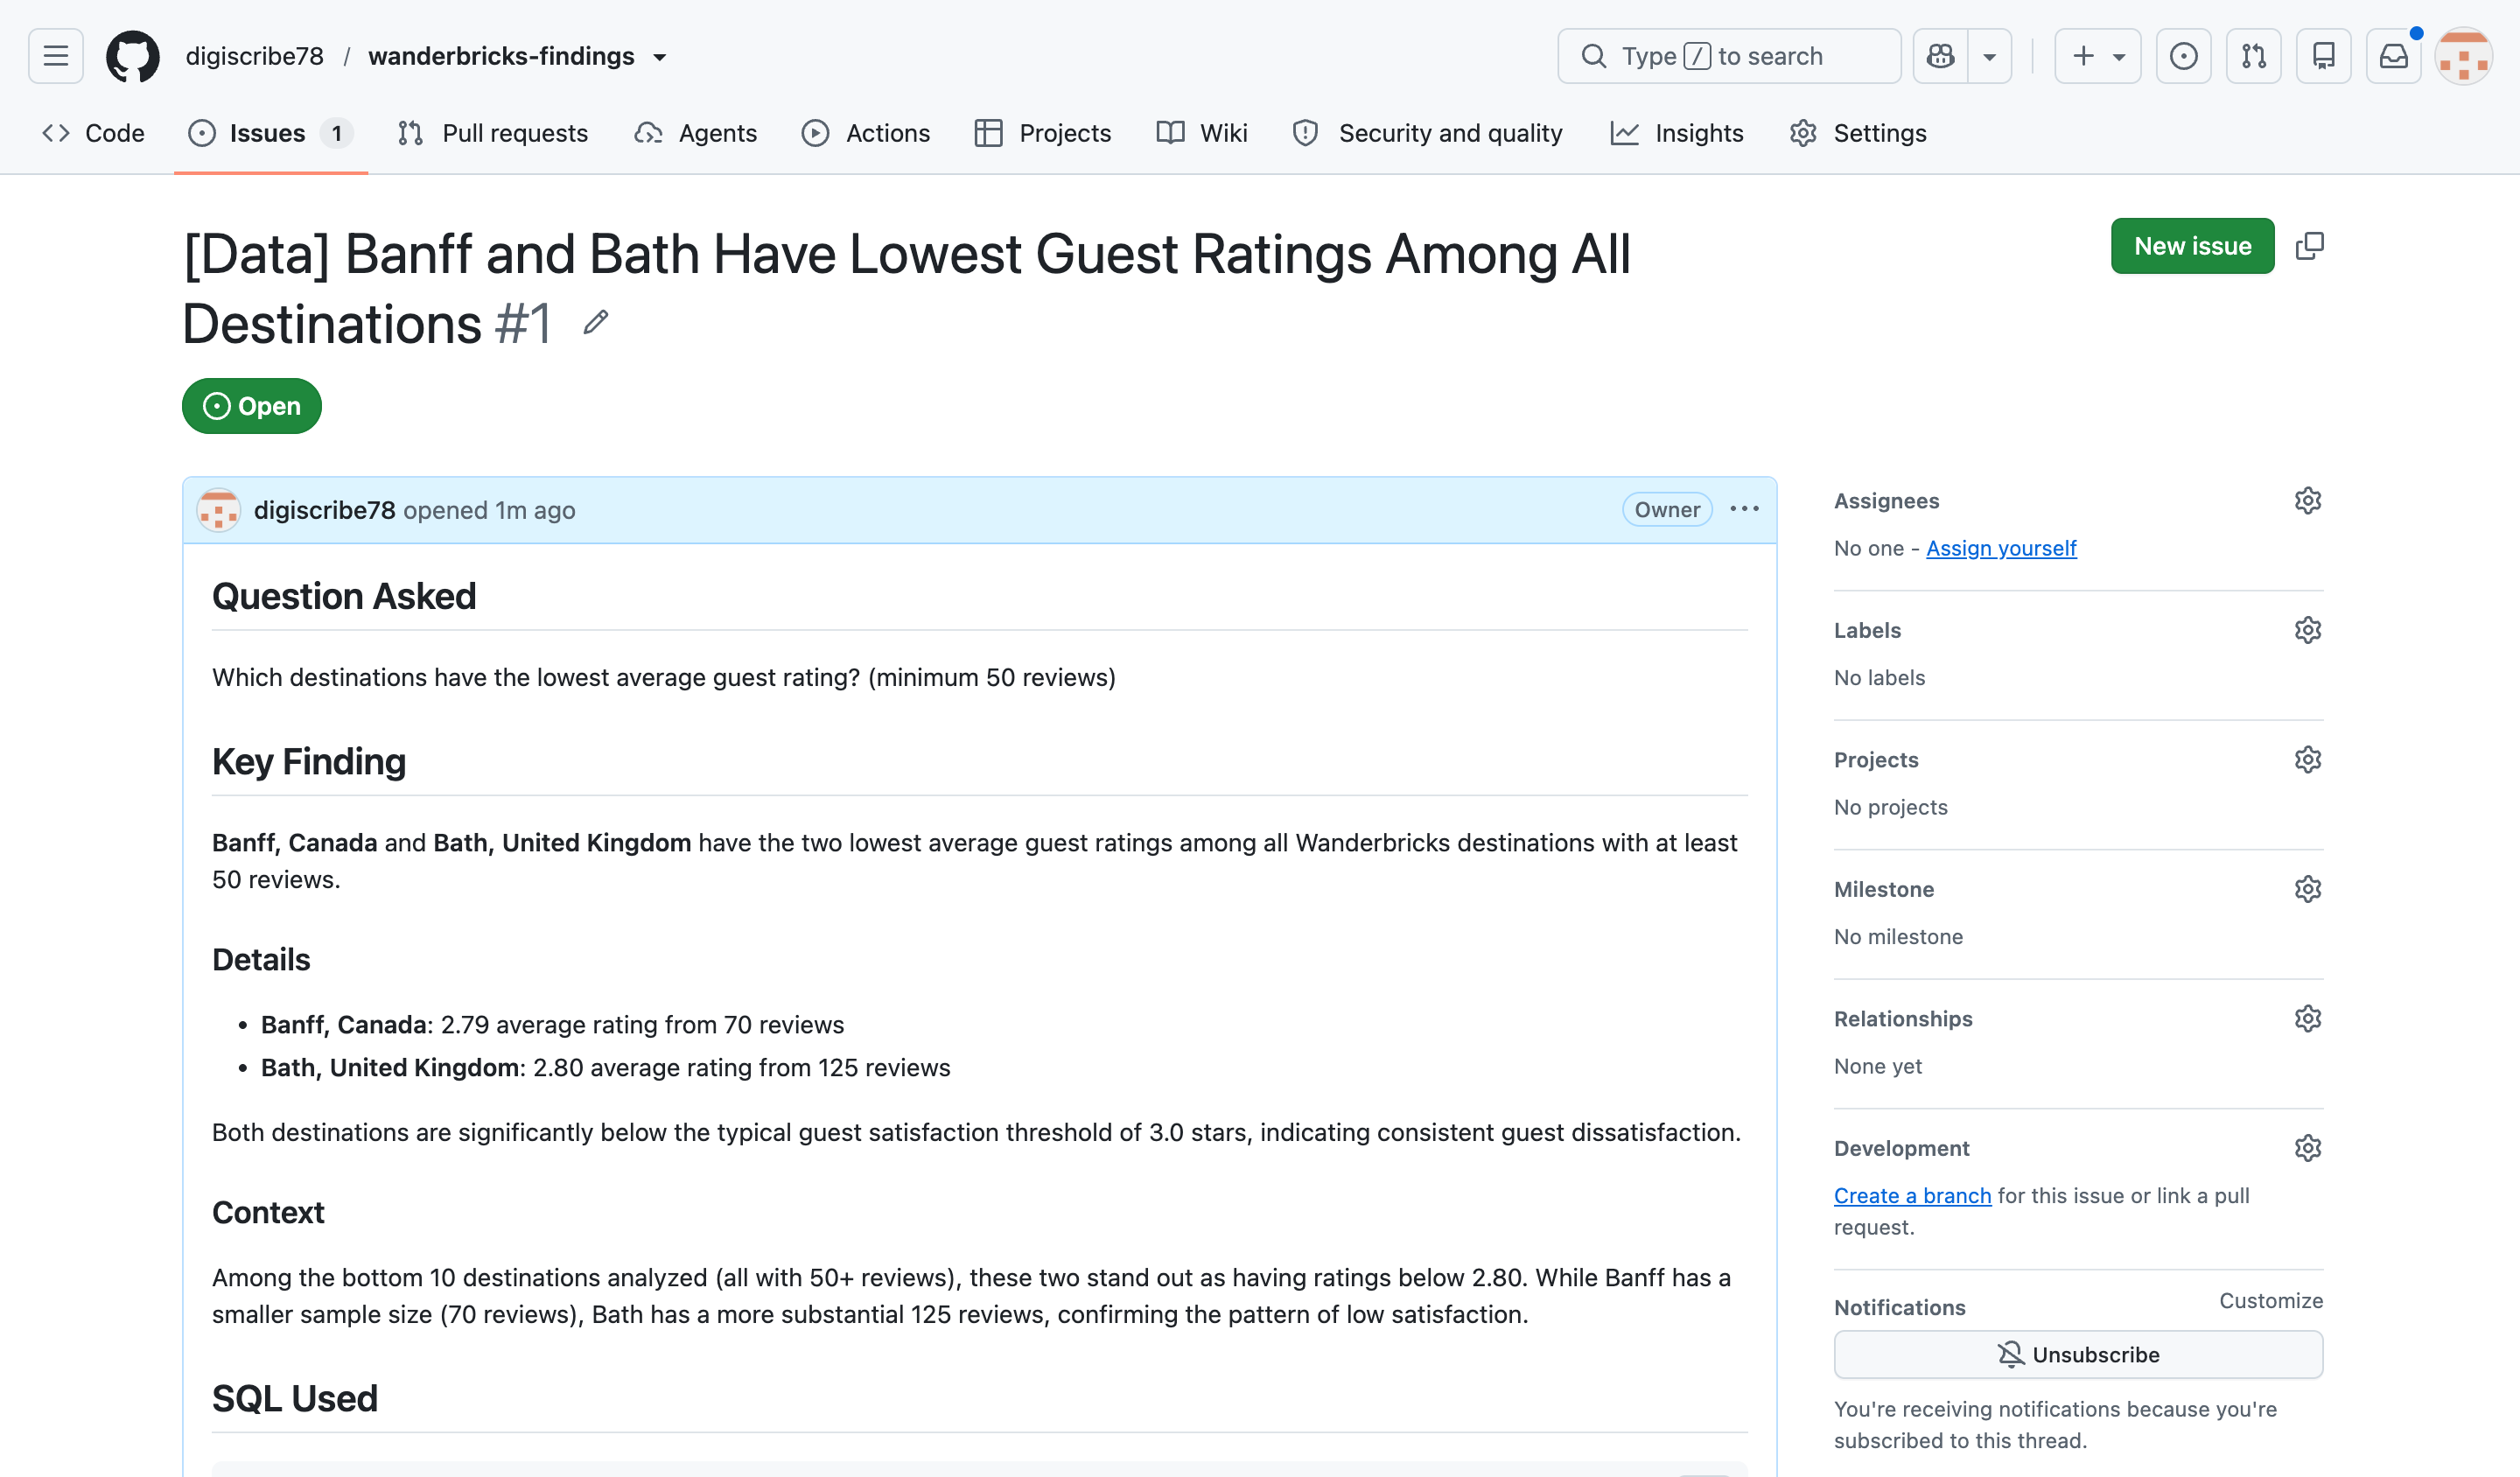
Task: Open the comment options ellipsis menu
Action: point(1744,509)
